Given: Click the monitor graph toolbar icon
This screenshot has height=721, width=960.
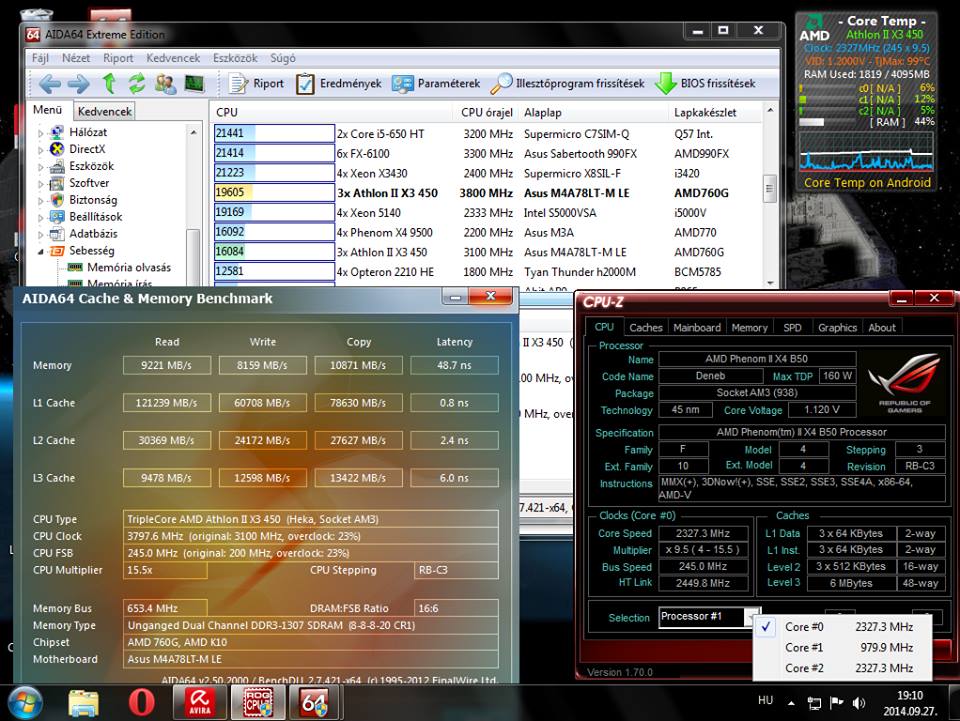Looking at the screenshot, I should click(x=194, y=83).
